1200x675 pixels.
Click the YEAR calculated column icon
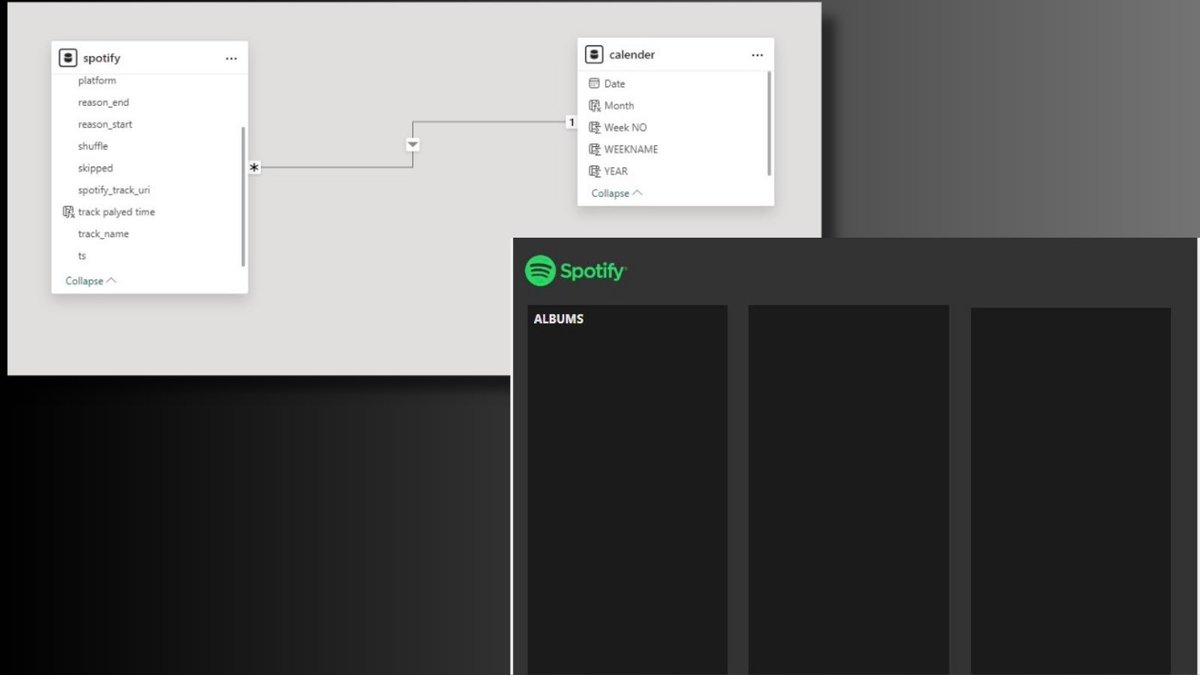(x=594, y=171)
